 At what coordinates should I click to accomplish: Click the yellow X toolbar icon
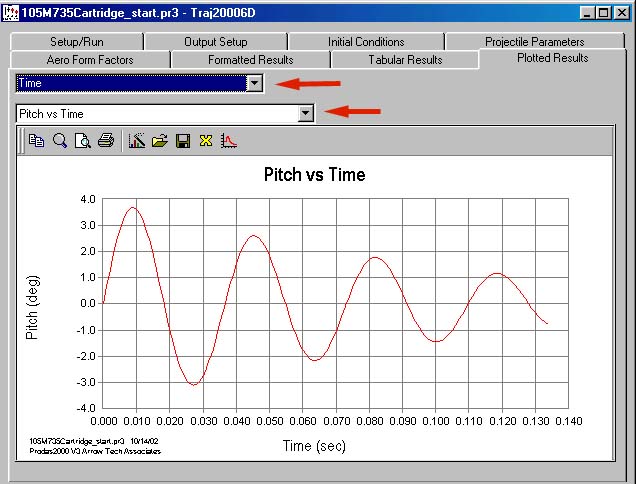(205, 141)
